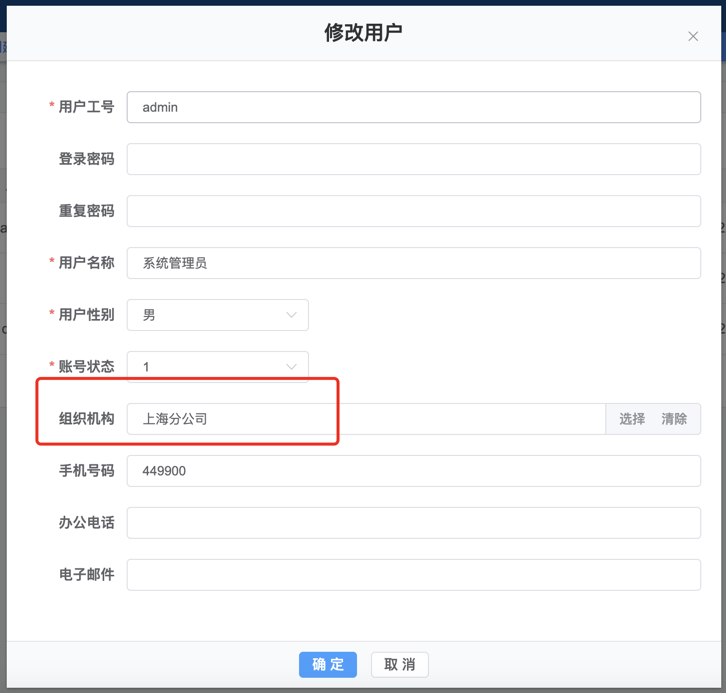Select the 用户名称 field showing 系统管理员
Viewport: 726px width, 693px height.
(x=413, y=263)
